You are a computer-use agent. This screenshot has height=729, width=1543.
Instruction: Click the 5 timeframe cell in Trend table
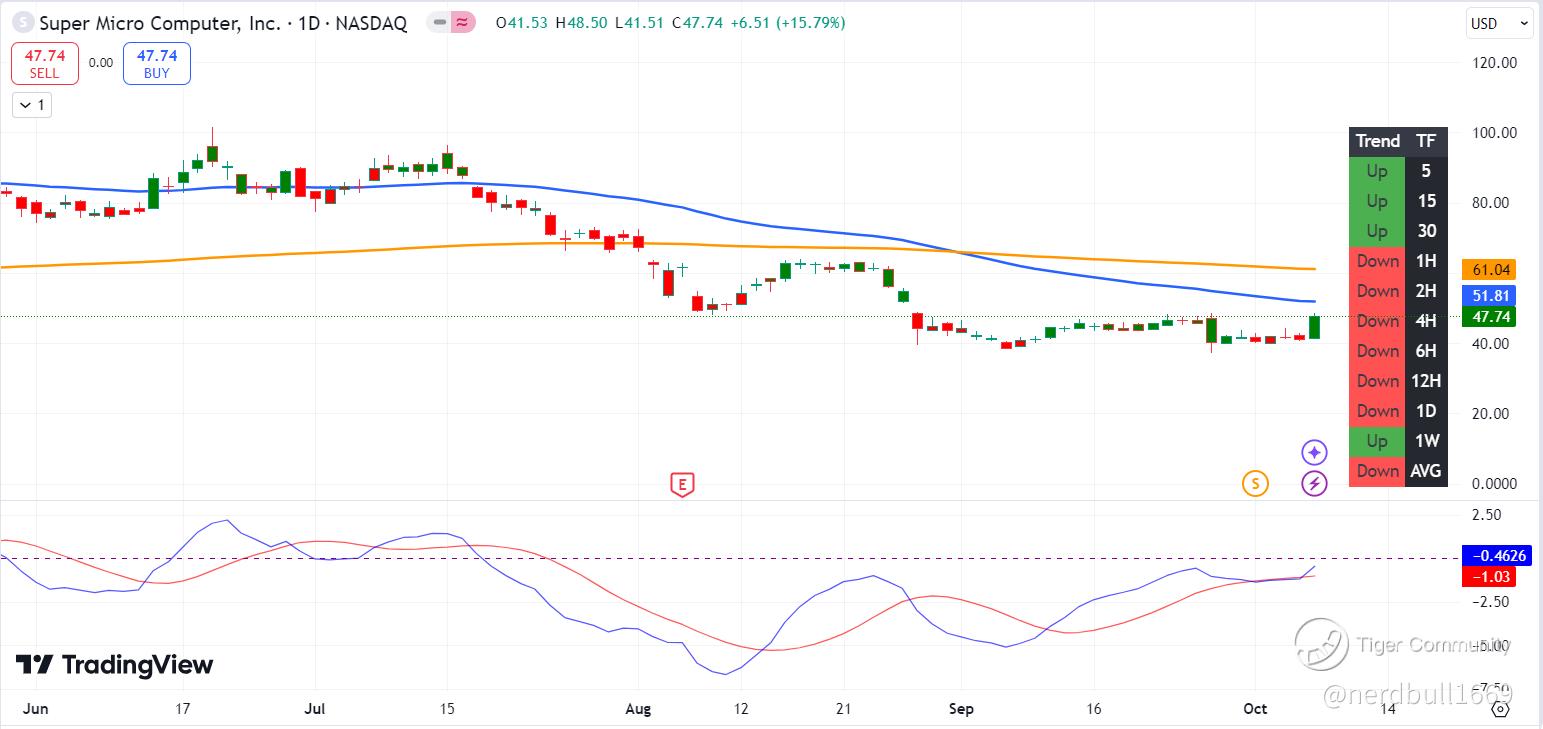[1426, 171]
